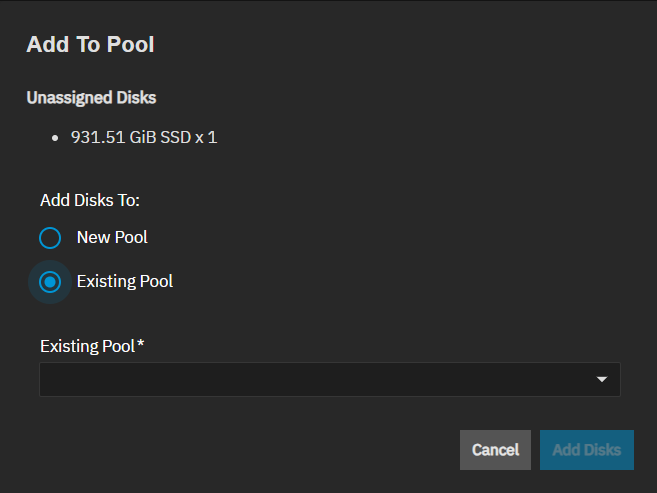This screenshot has width=657, height=493.
Task: Choose the Existing Pool radio button
Action: [50, 282]
